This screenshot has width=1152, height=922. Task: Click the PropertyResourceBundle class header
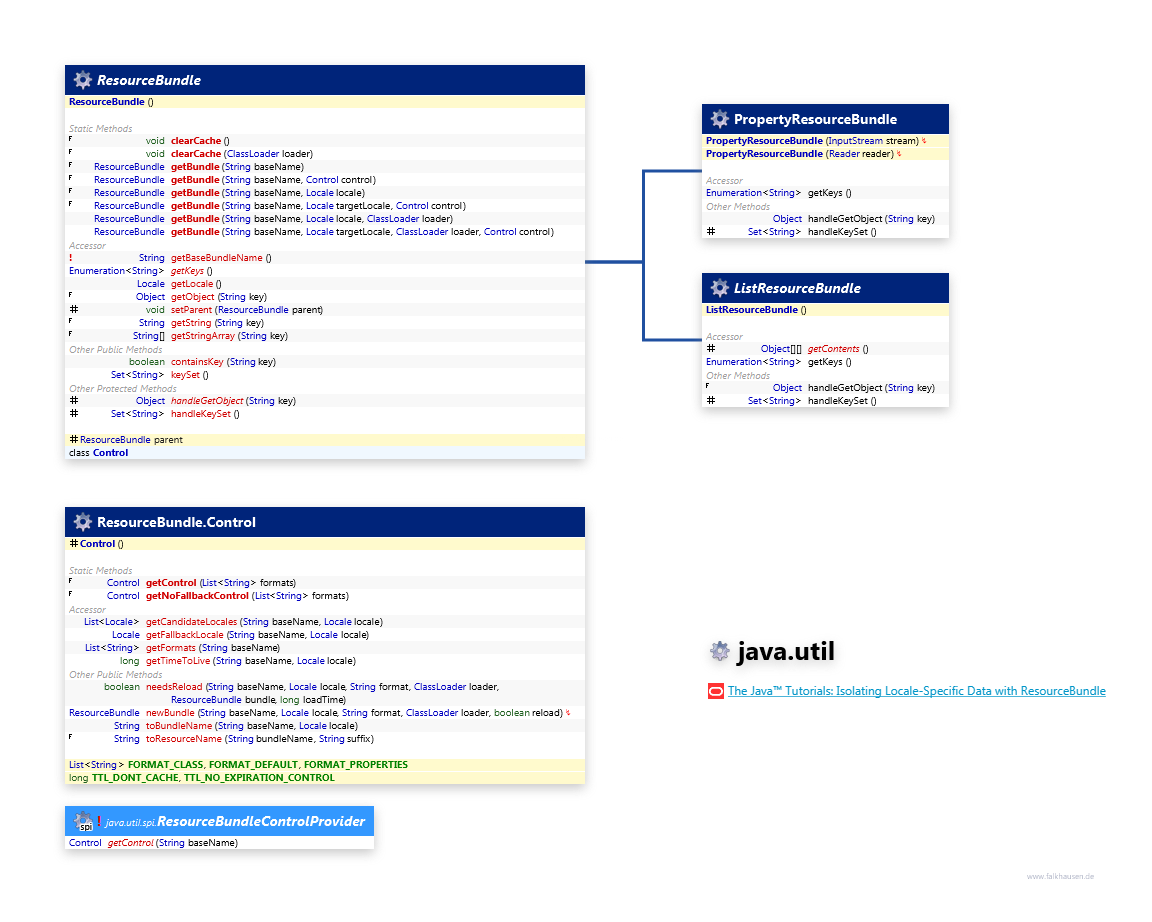[x=815, y=119]
